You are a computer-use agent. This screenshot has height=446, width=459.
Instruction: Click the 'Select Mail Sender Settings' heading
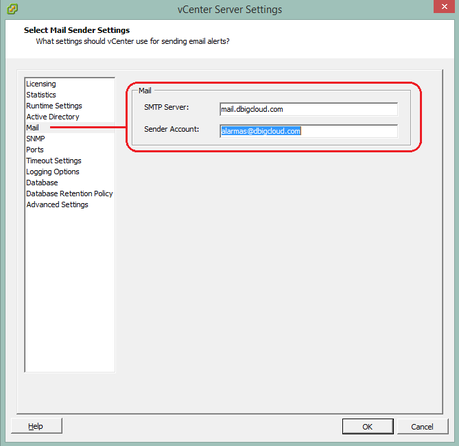point(77,30)
